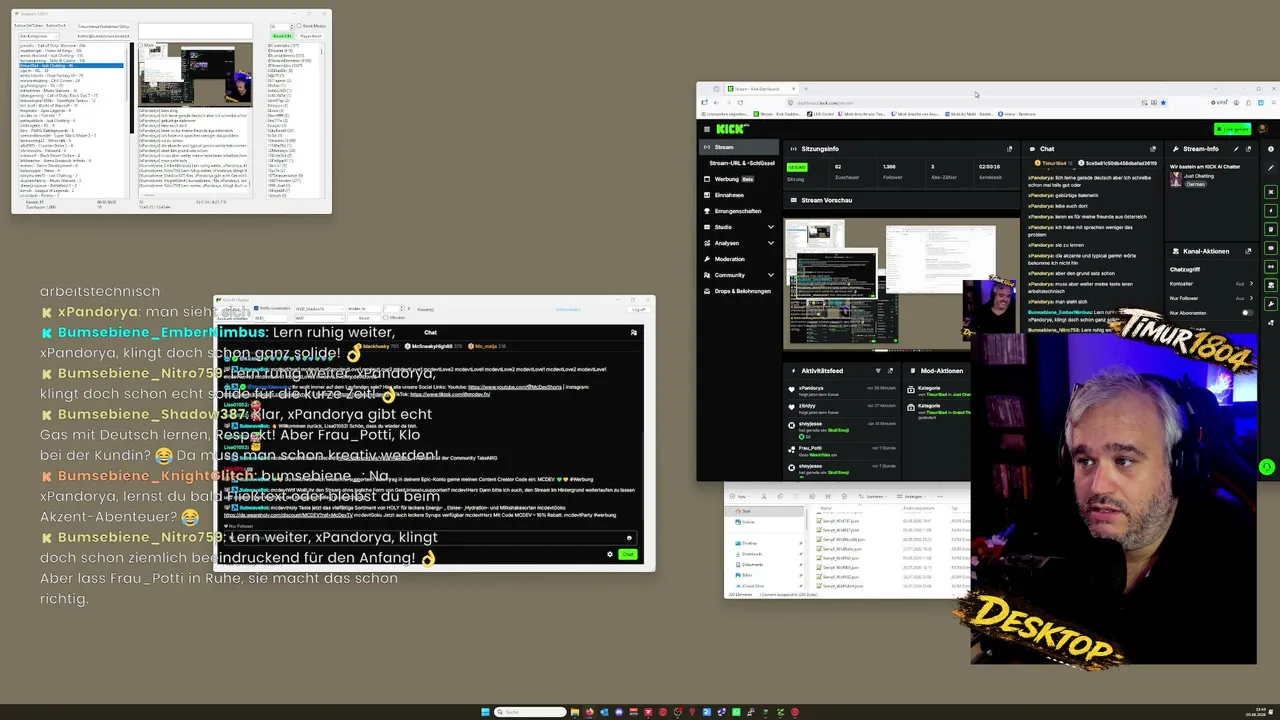1280x720 pixels.
Task: Click the green Reset button in top-left window
Action: [283, 36]
